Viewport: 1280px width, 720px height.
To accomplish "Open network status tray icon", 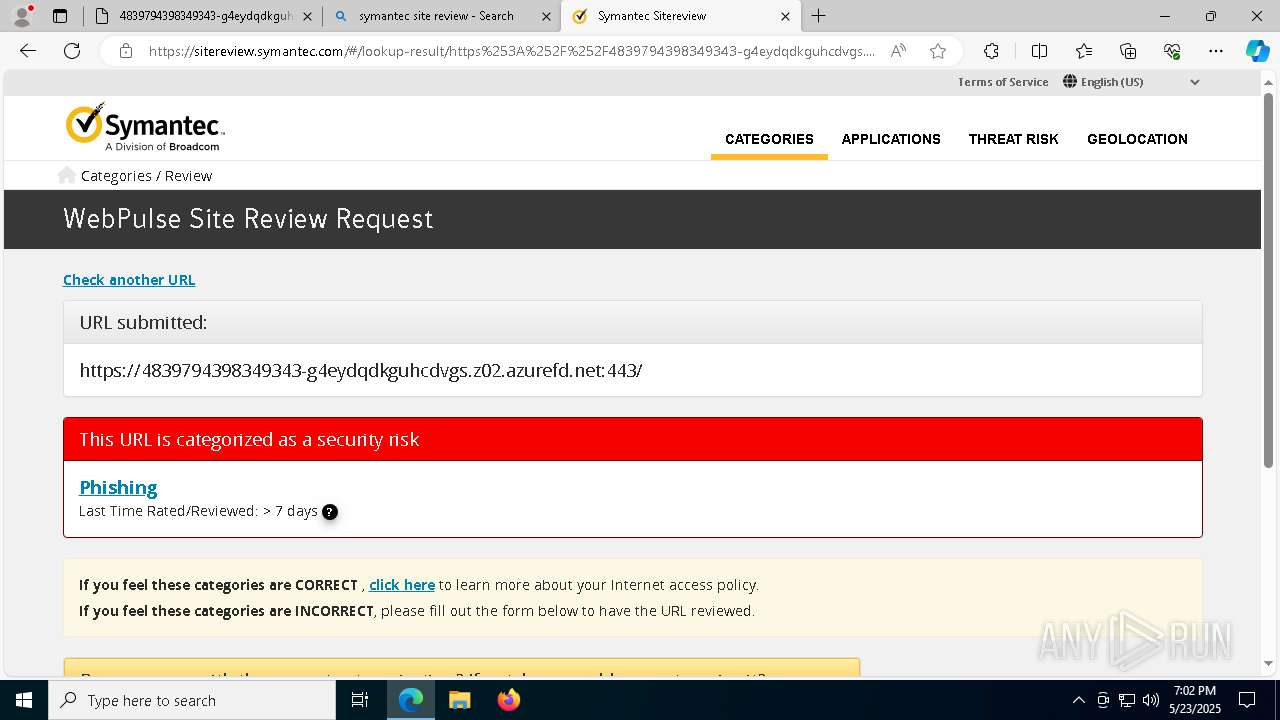I will pyautogui.click(x=1127, y=700).
